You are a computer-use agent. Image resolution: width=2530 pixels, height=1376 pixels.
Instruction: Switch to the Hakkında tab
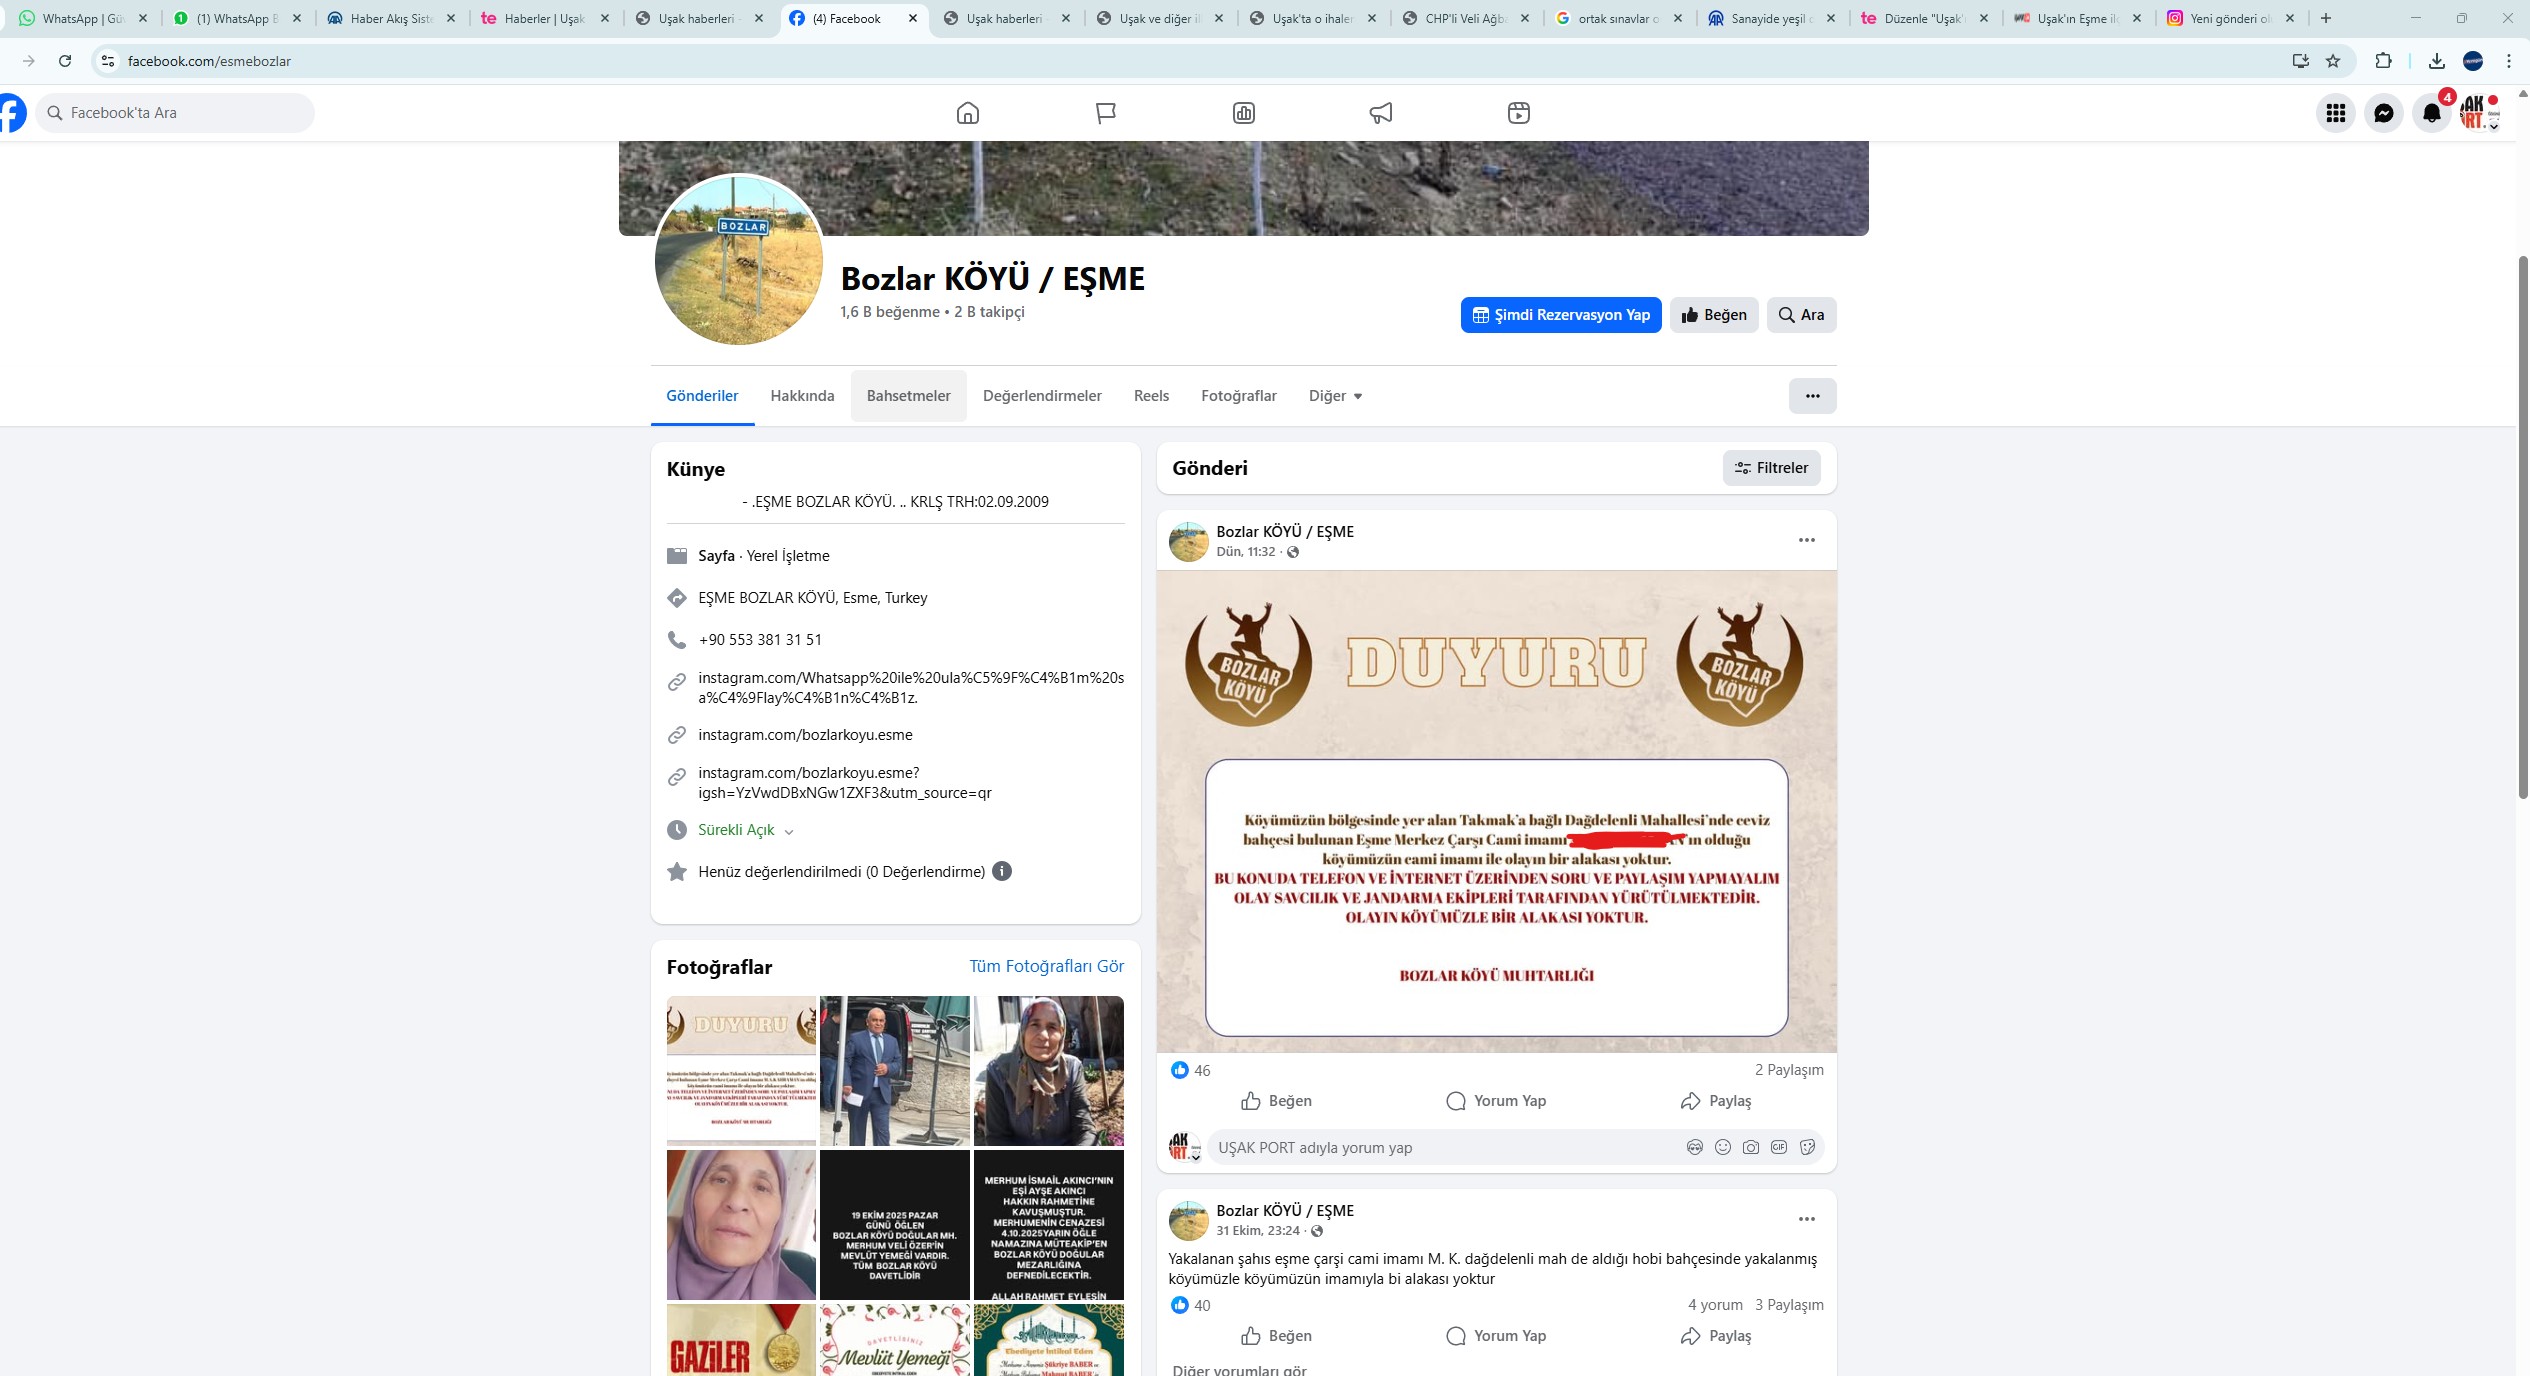coord(801,396)
